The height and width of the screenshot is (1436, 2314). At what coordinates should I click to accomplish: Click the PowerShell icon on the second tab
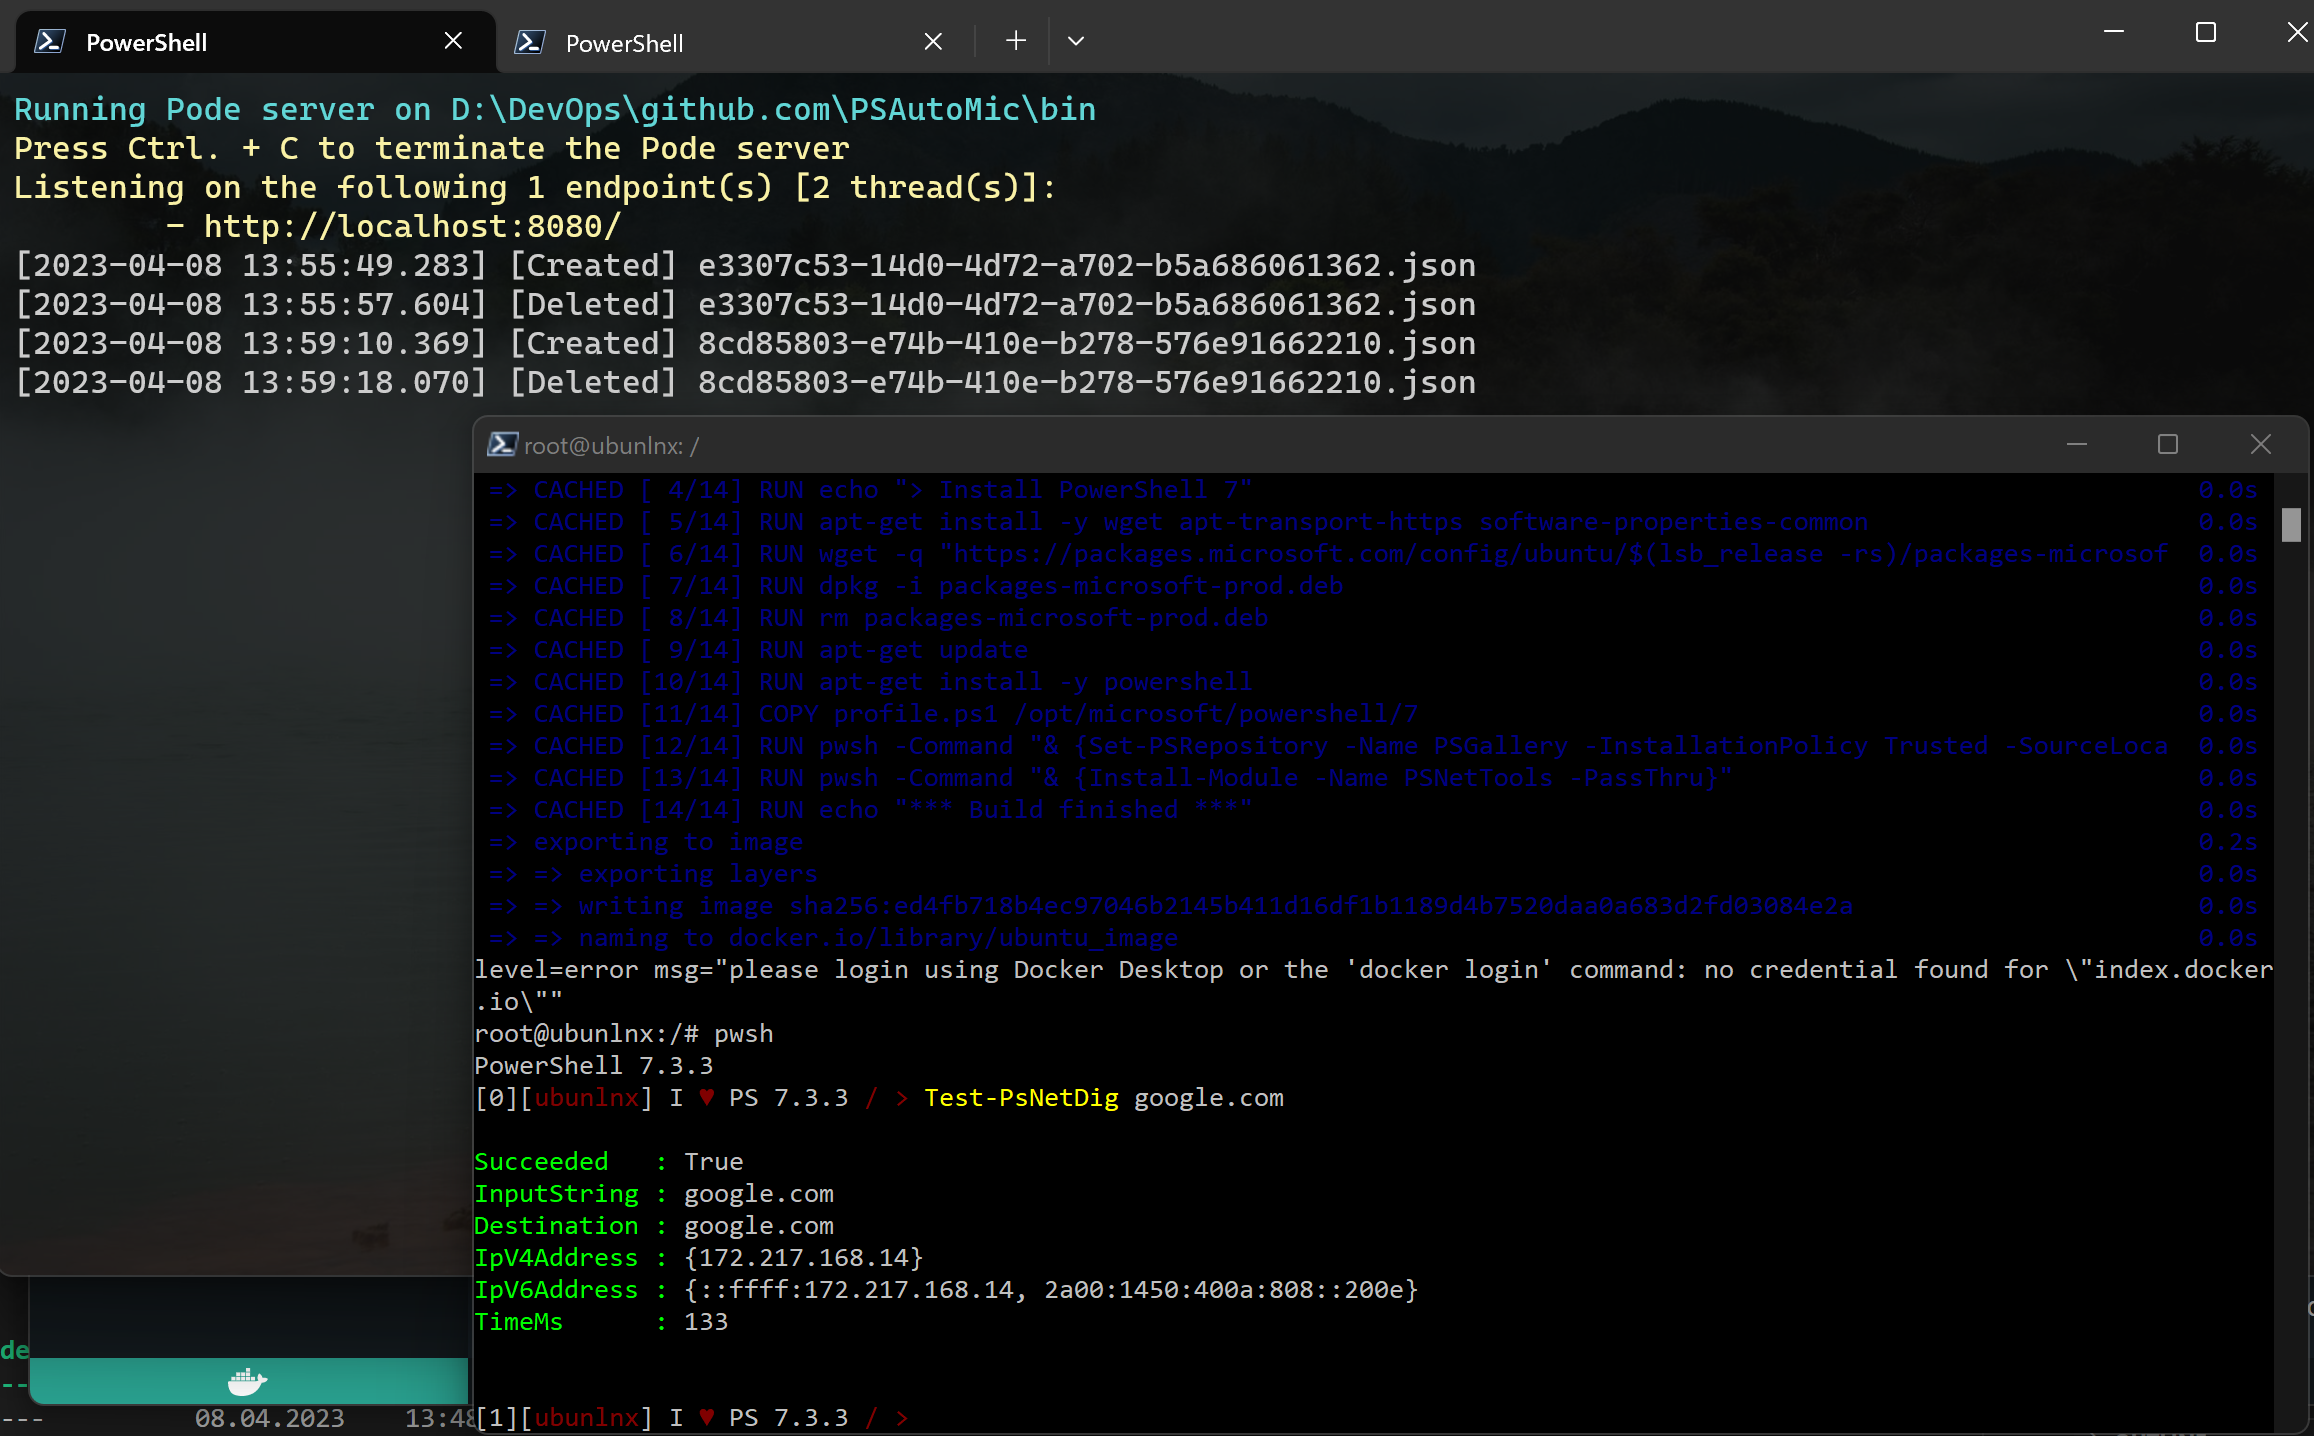click(x=529, y=42)
